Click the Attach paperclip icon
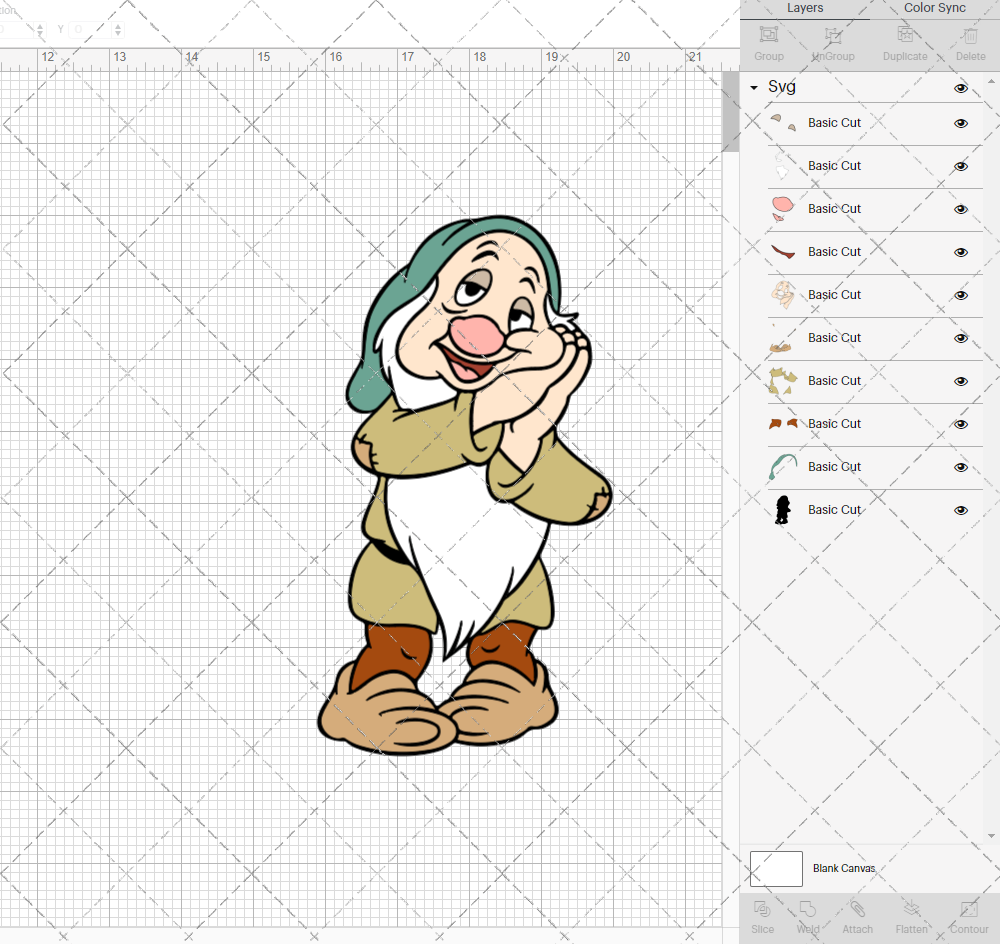This screenshot has width=1000, height=944. [x=857, y=909]
